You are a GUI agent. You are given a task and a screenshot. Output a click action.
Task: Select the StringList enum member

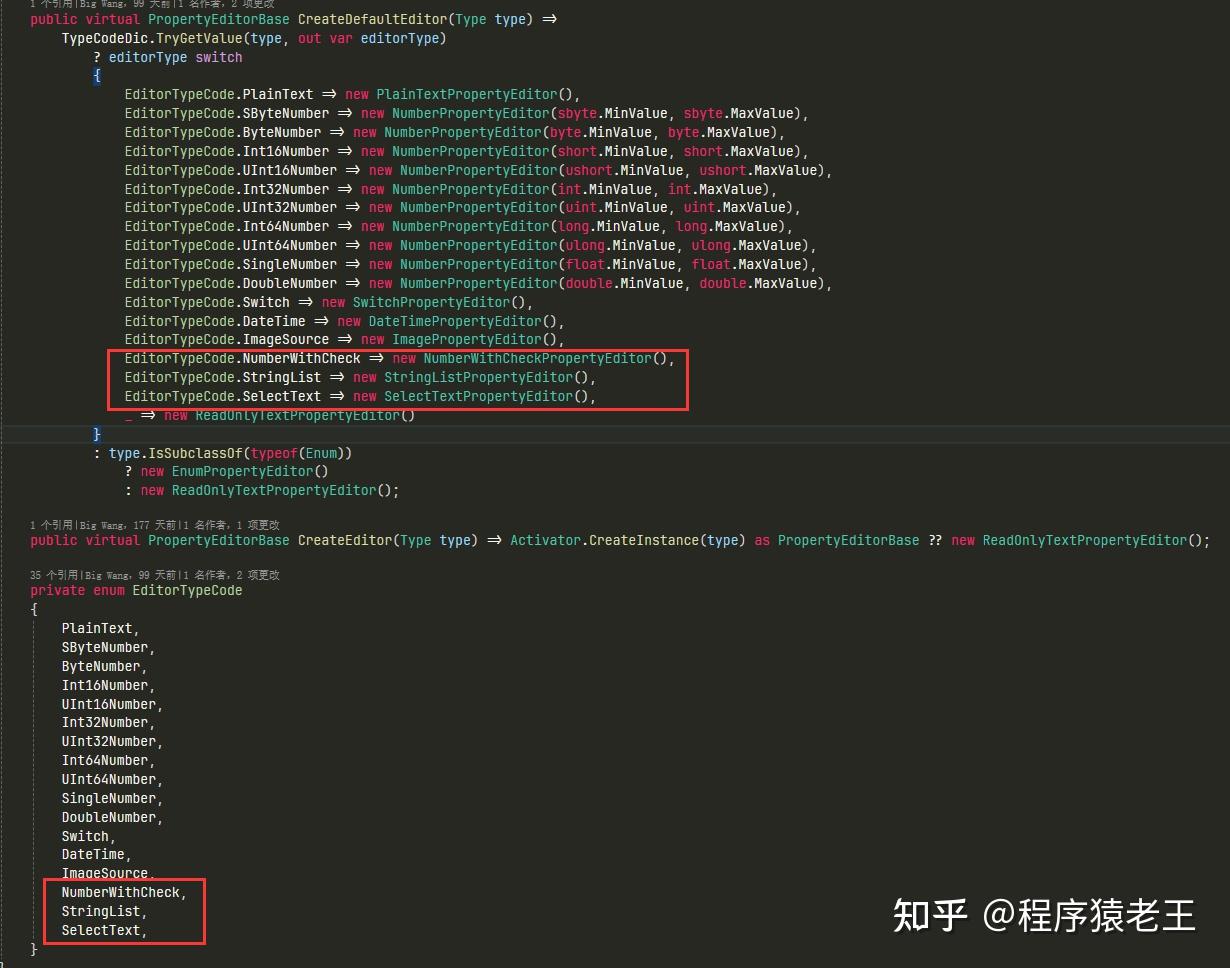100,910
